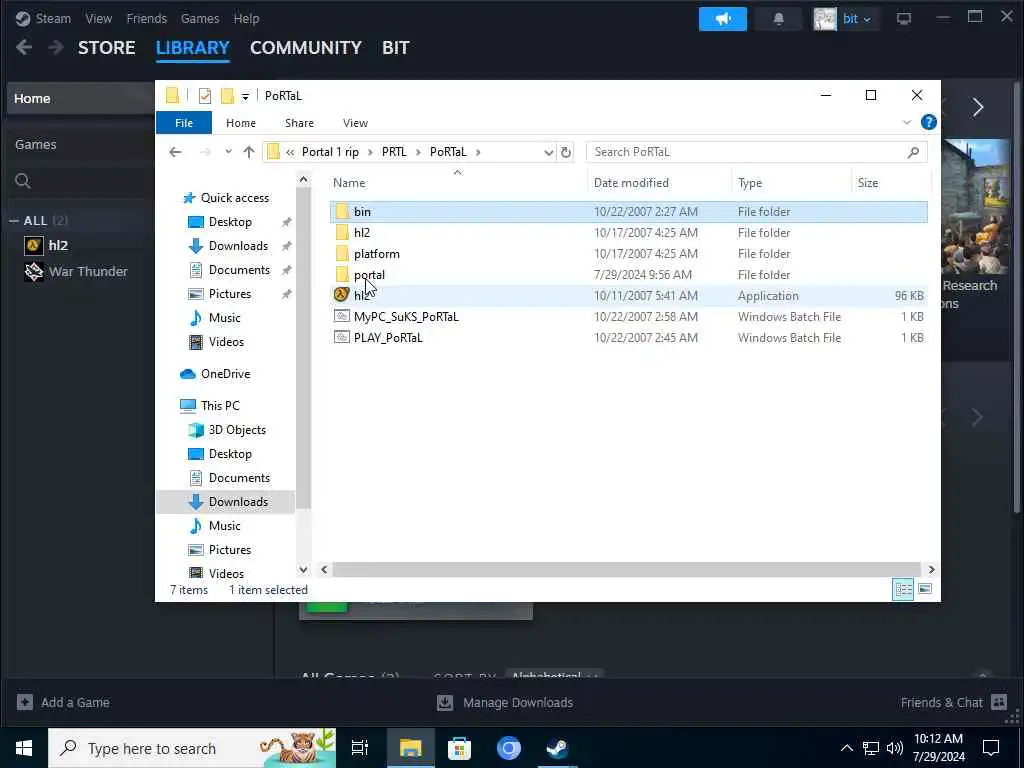
Task: Expand hidden breadcrumb path chevrons
Action: [x=290, y=152]
